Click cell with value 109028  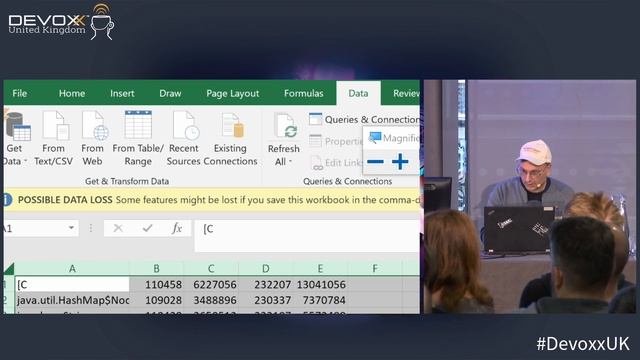click(157, 300)
